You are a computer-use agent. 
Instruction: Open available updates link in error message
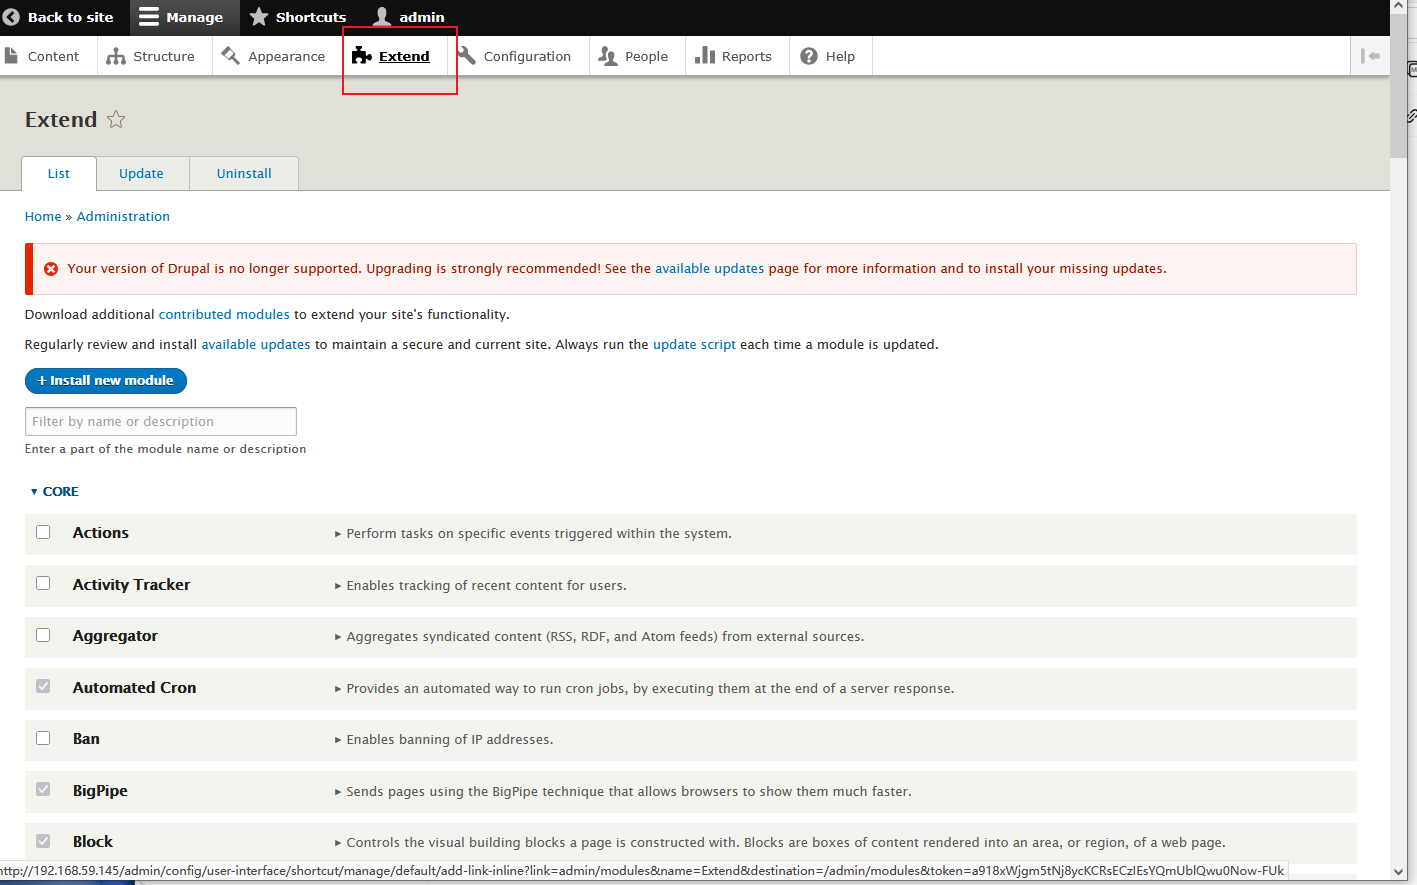709,268
